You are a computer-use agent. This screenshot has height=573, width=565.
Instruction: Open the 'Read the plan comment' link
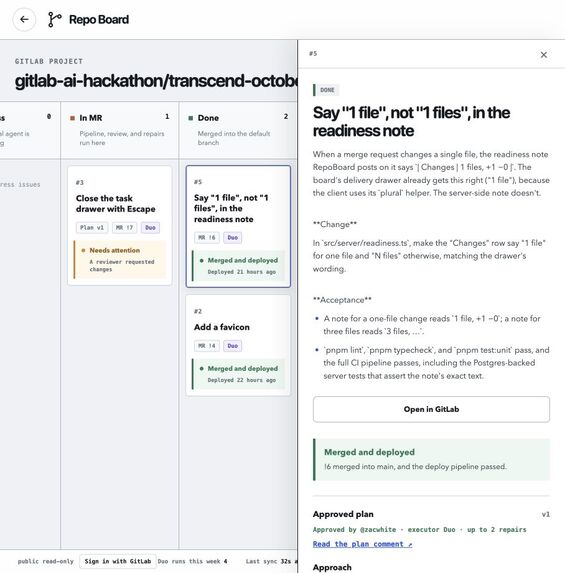click(x=363, y=544)
